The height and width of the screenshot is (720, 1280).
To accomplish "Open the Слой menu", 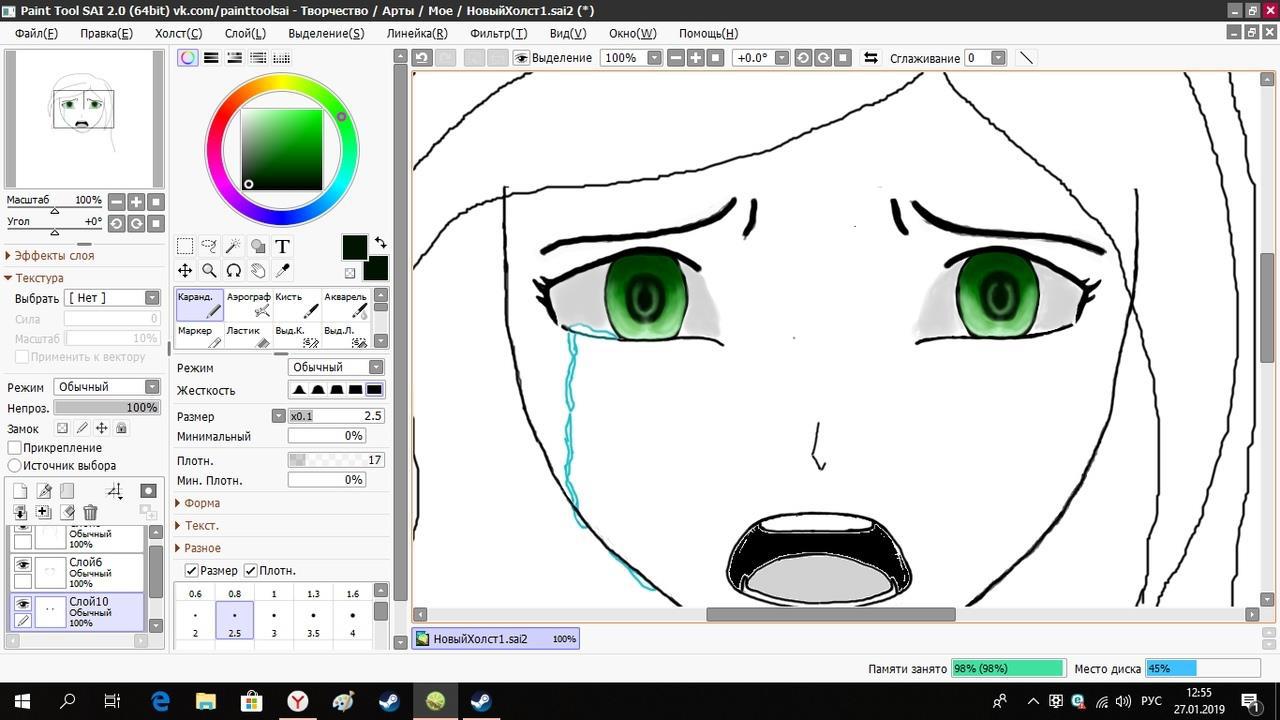I will tap(245, 33).
